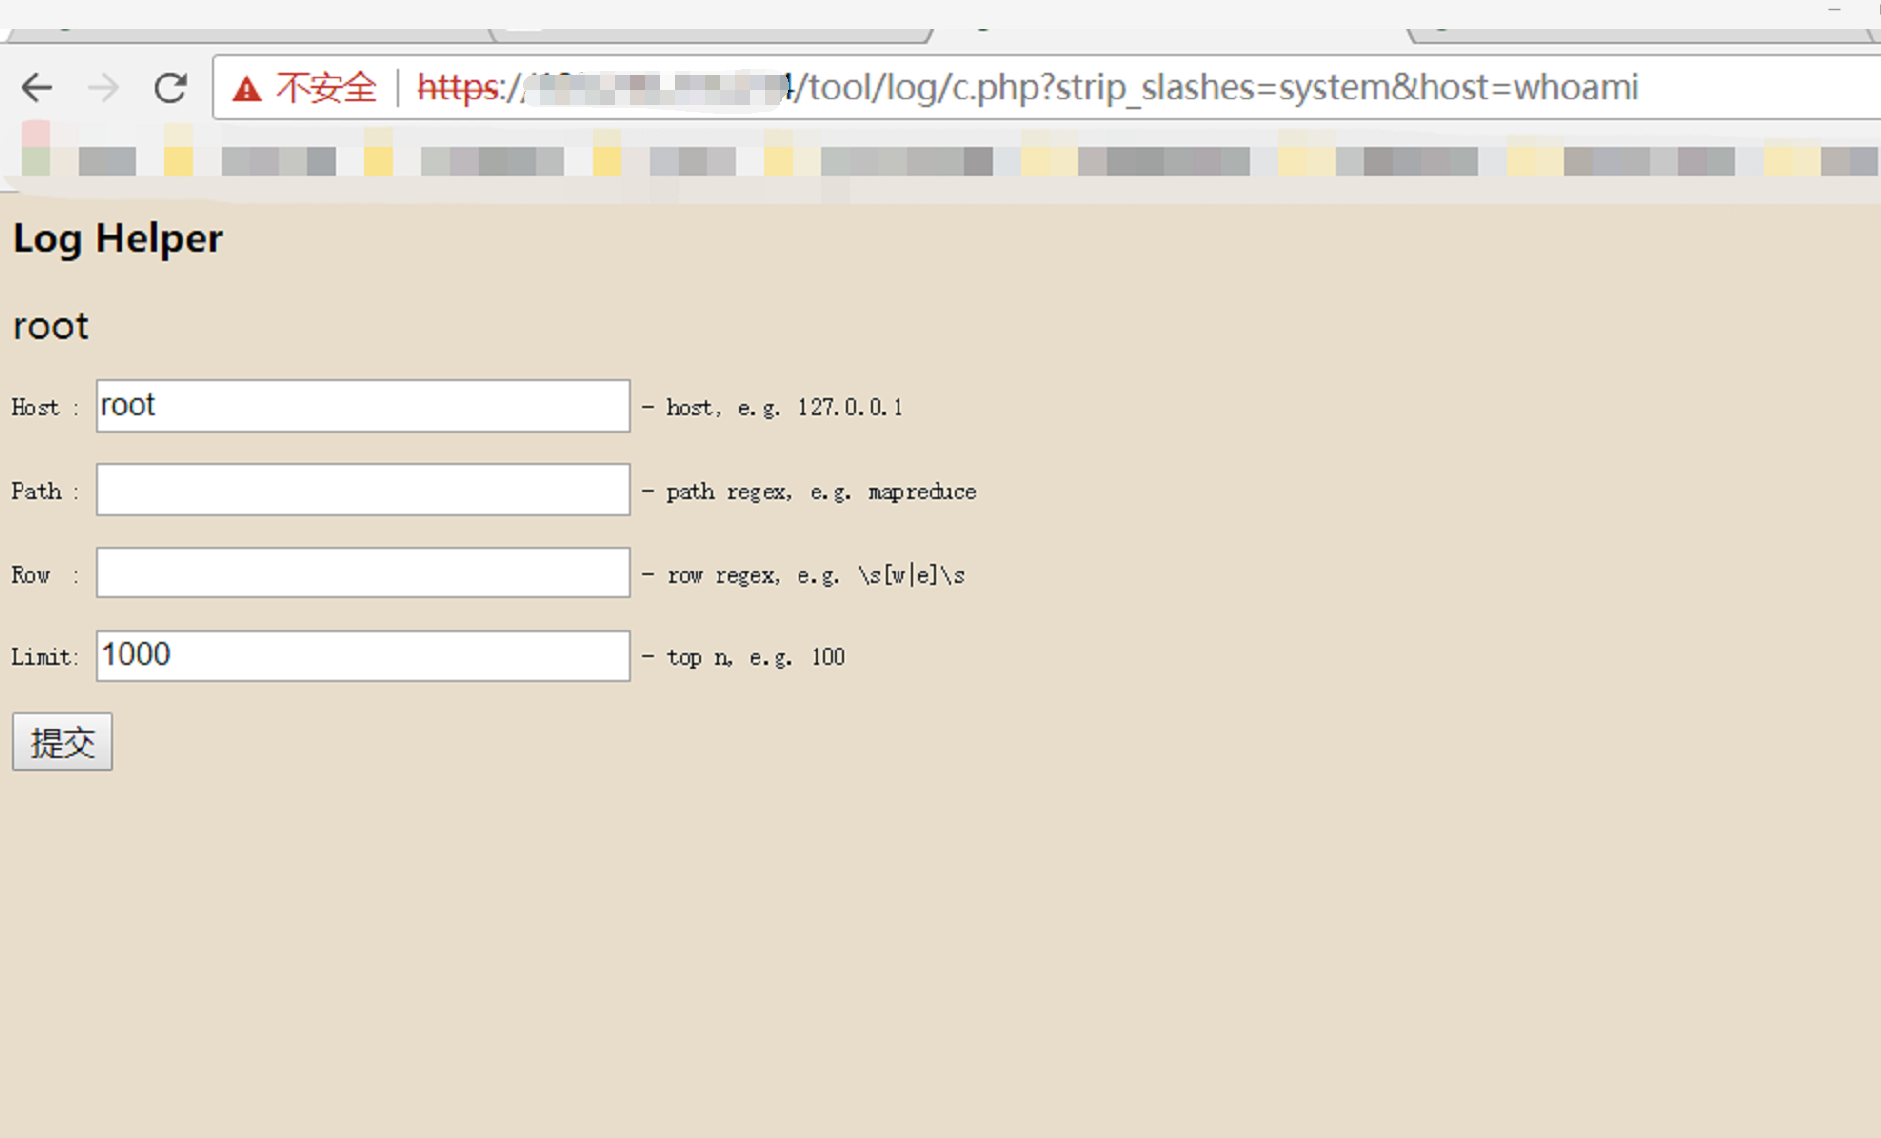Click the Host field label
Screen dimensions: 1881x1138
[45, 407]
